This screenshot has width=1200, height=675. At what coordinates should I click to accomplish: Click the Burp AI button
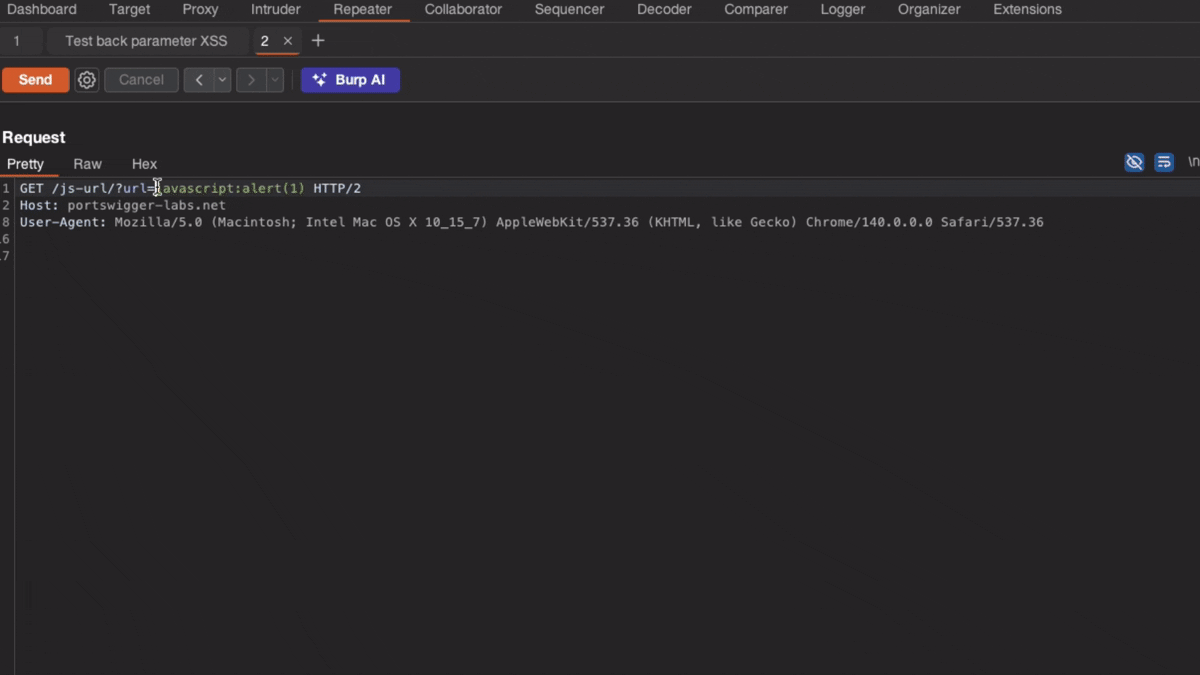point(350,80)
